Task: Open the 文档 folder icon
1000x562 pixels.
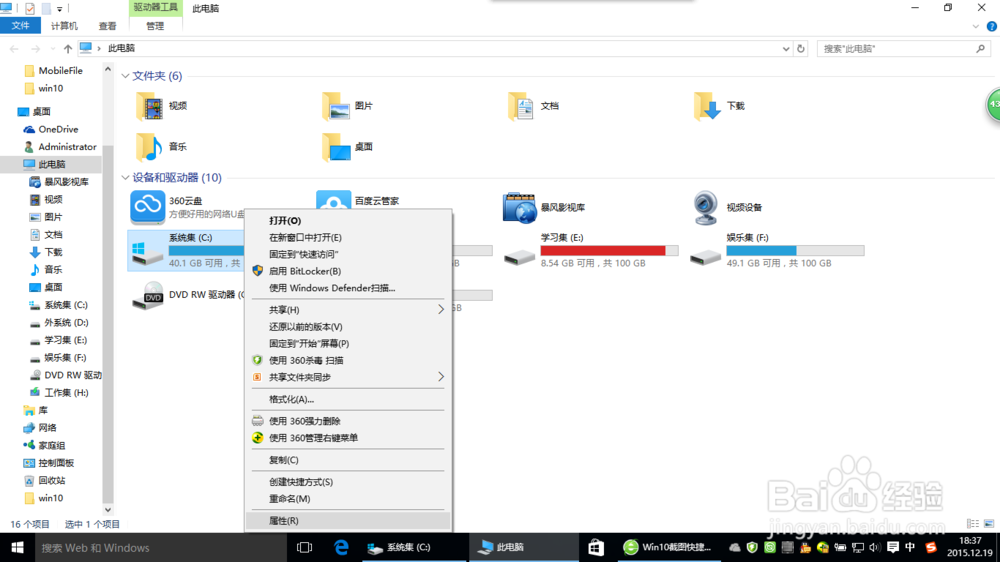Action: (x=521, y=106)
